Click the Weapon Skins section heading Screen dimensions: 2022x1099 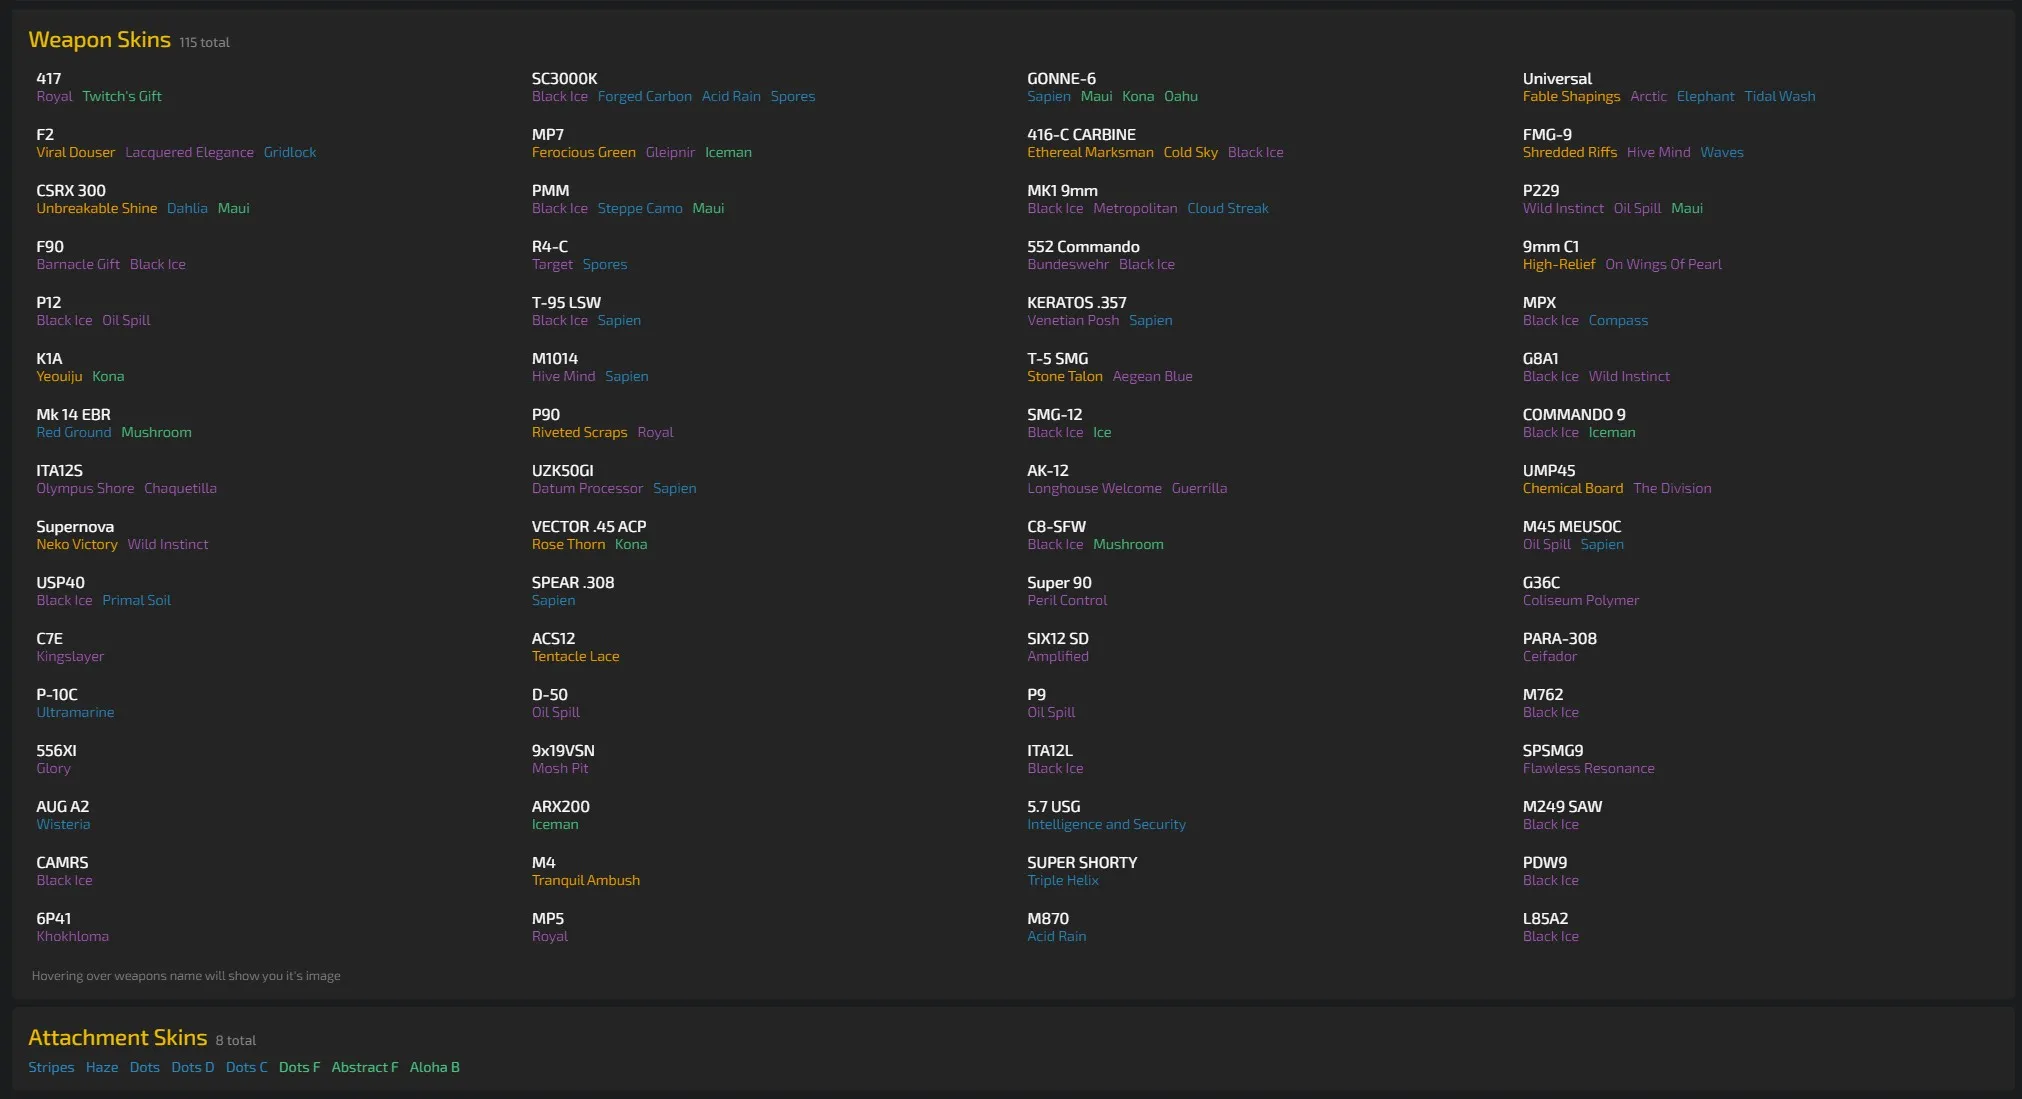point(100,40)
